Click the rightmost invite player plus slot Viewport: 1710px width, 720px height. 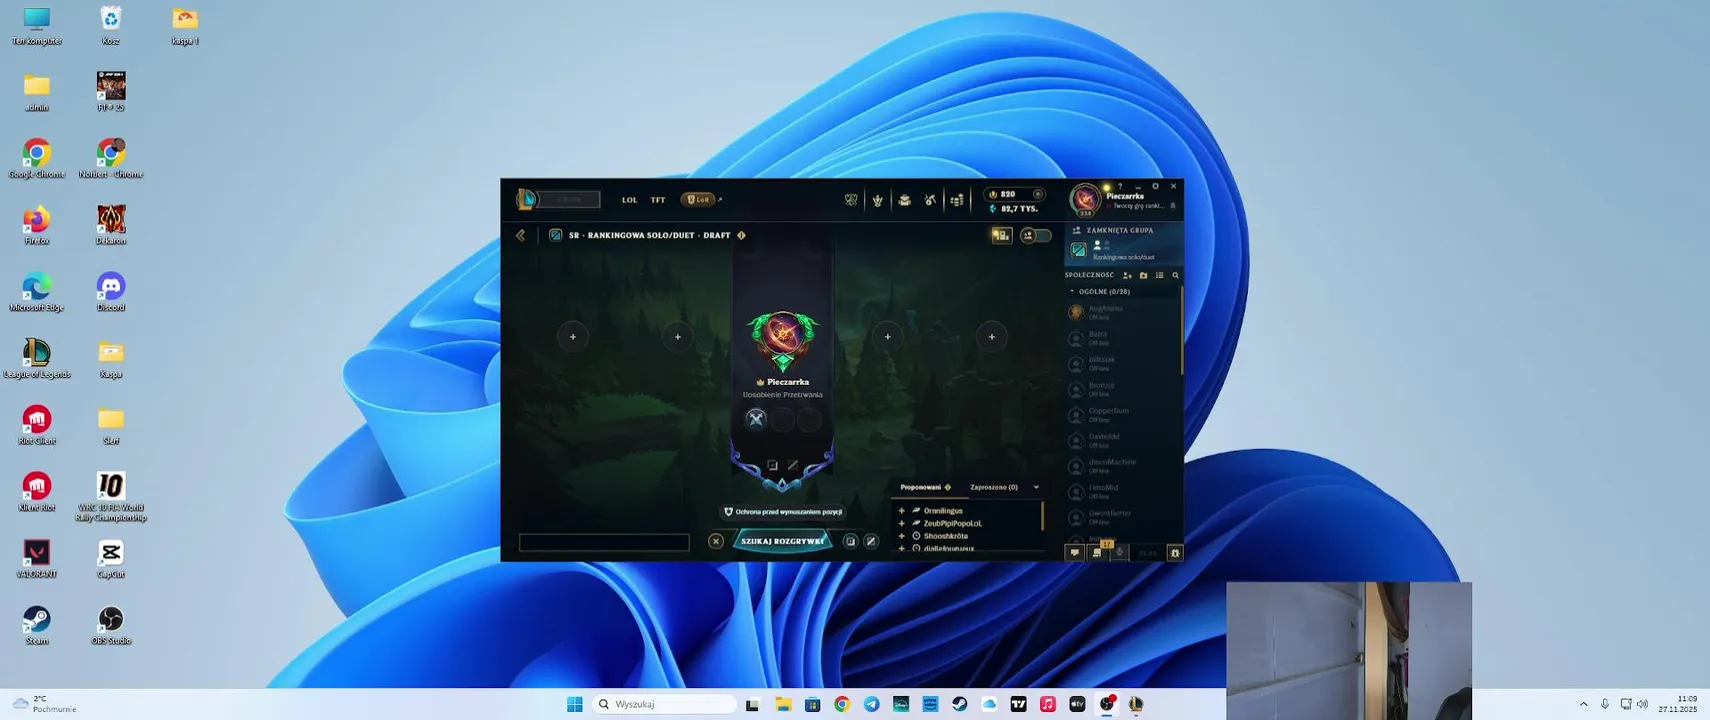coord(992,337)
